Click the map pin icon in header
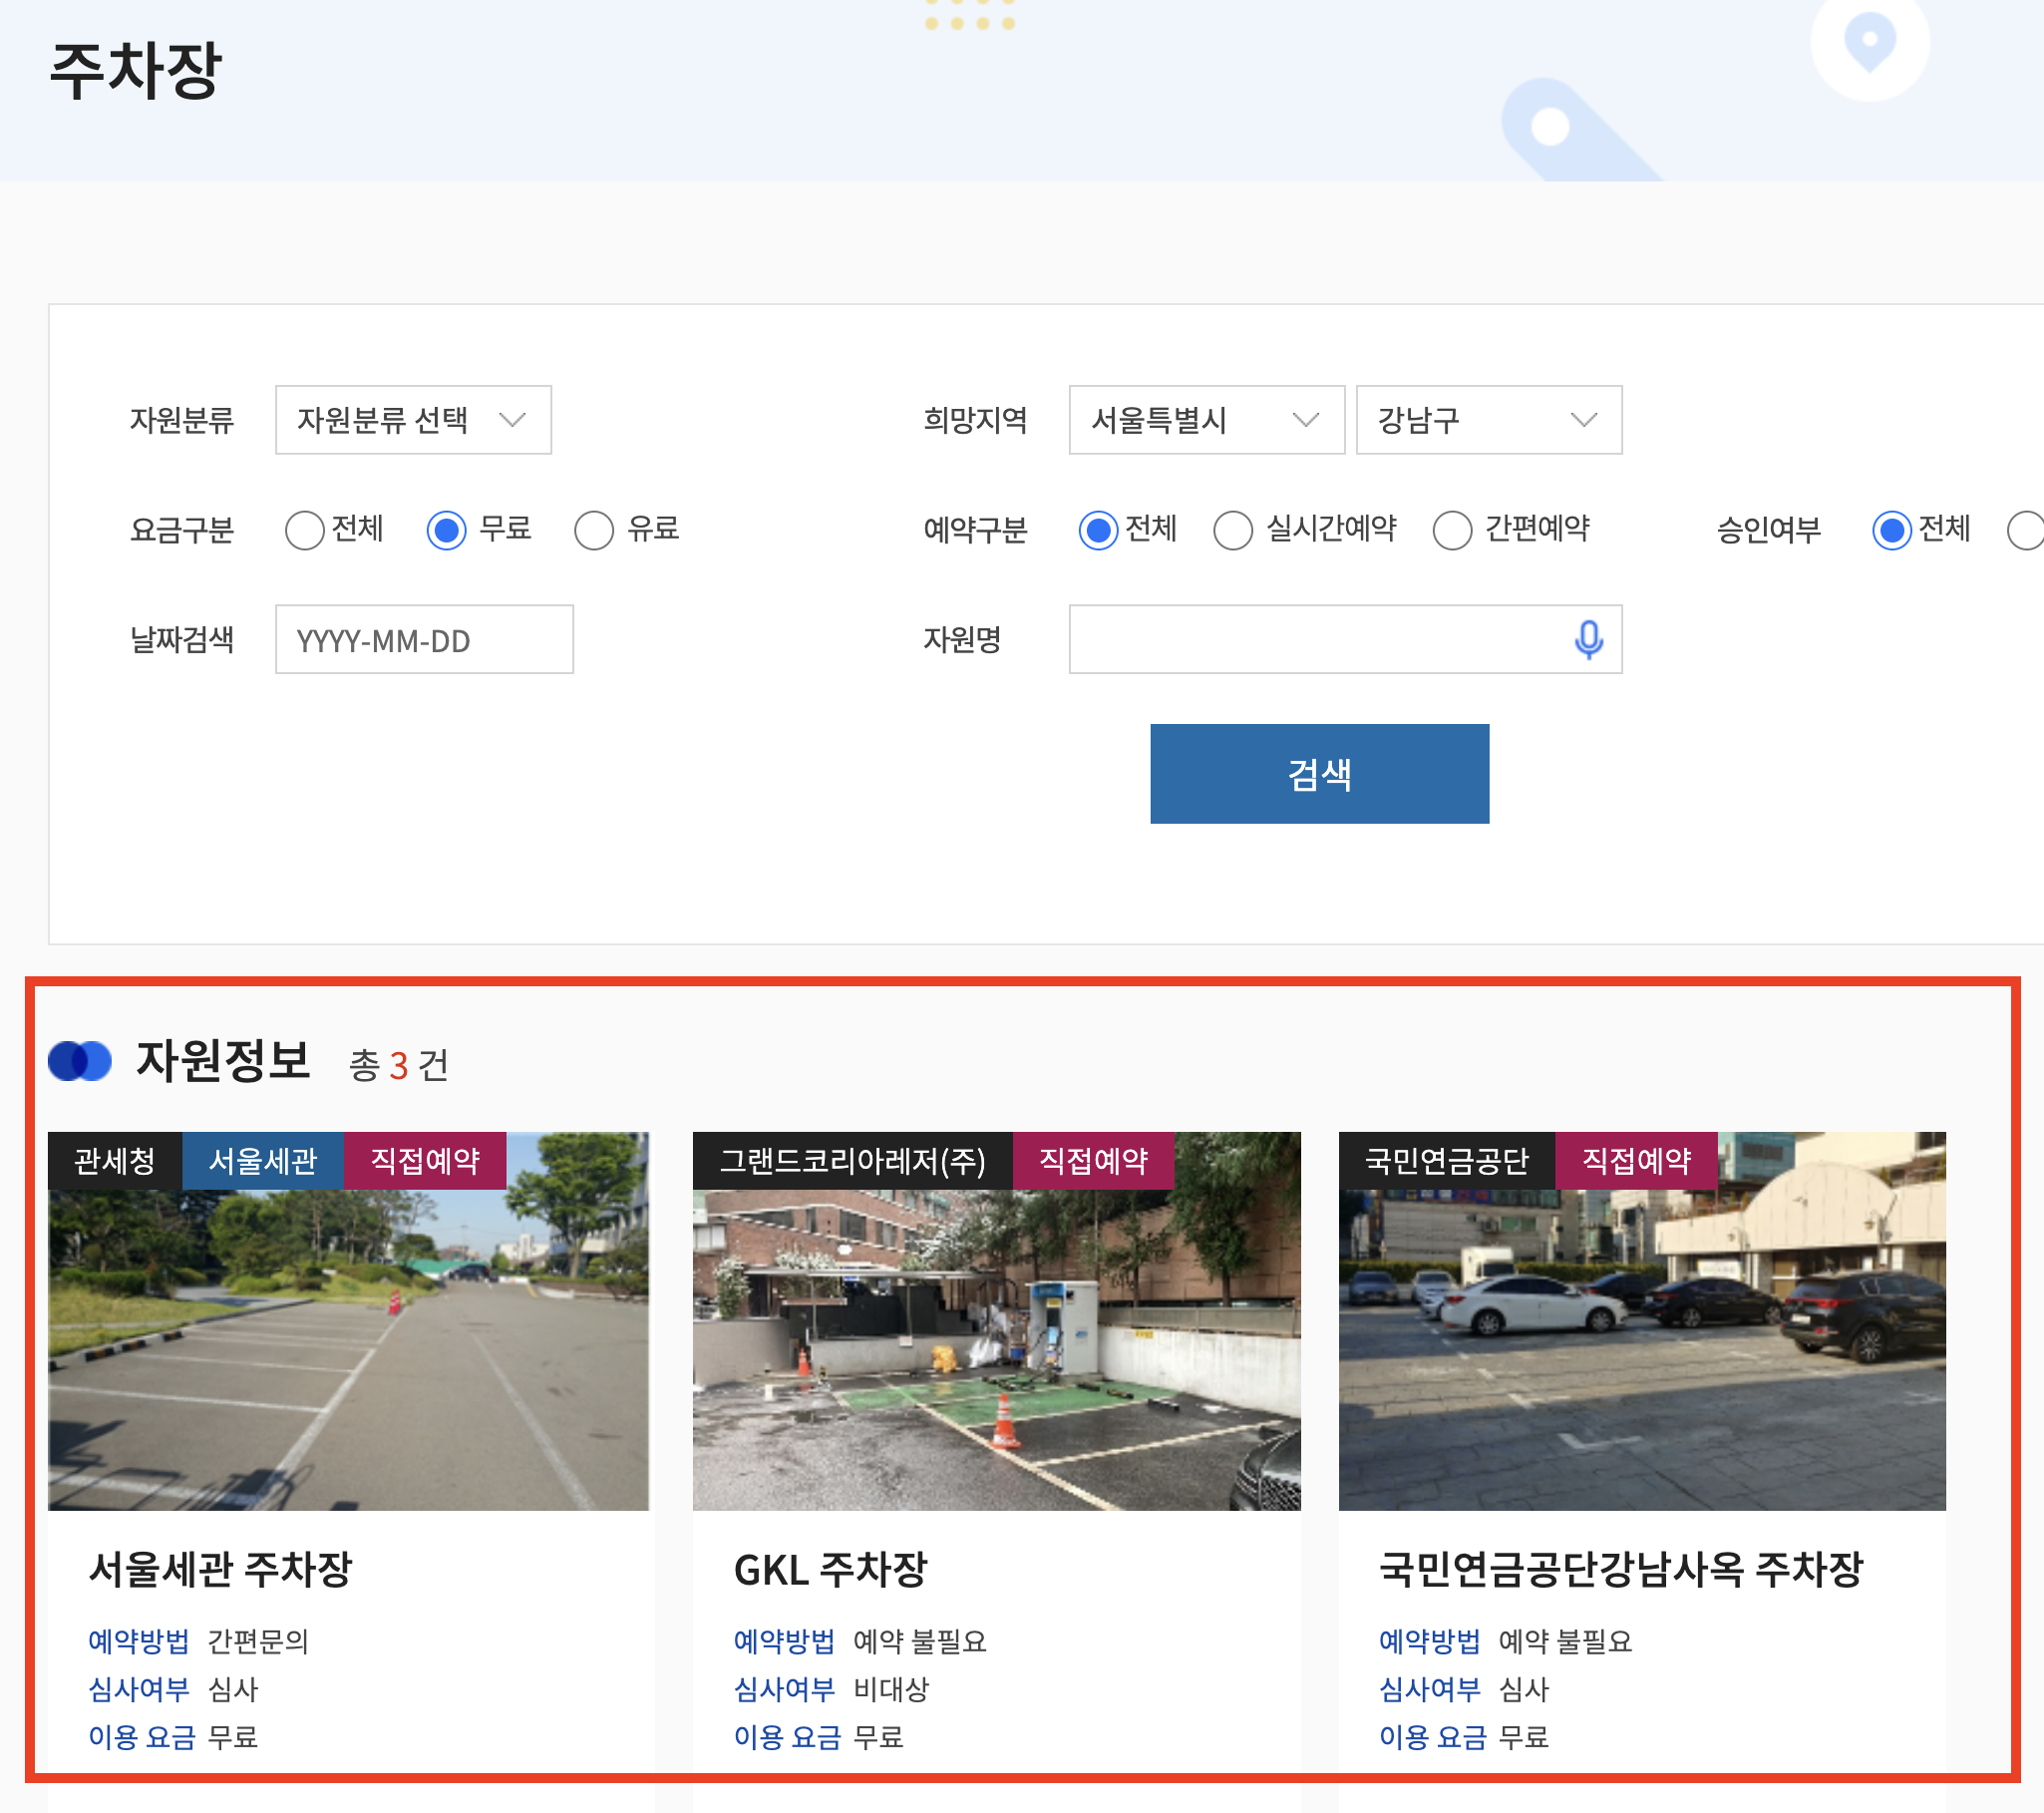This screenshot has height=1813, width=2044. tap(1869, 42)
